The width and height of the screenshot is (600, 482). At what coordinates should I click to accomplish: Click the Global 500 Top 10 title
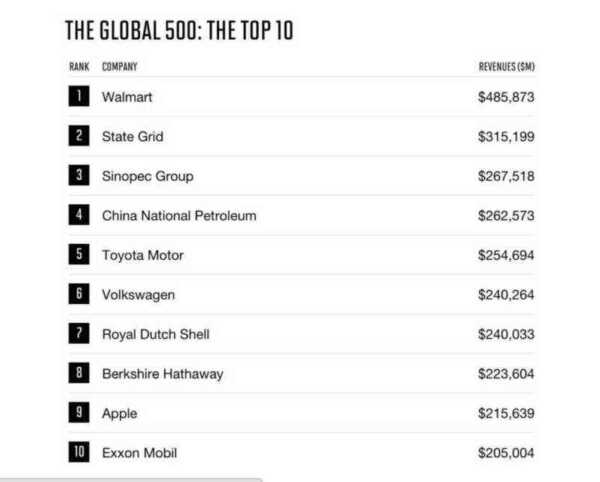[179, 30]
